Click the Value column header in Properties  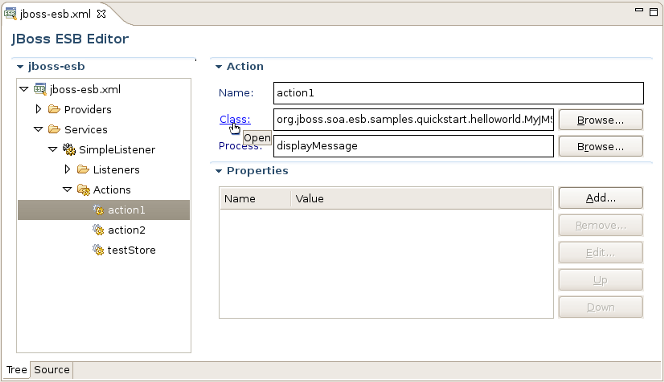click(x=421, y=199)
